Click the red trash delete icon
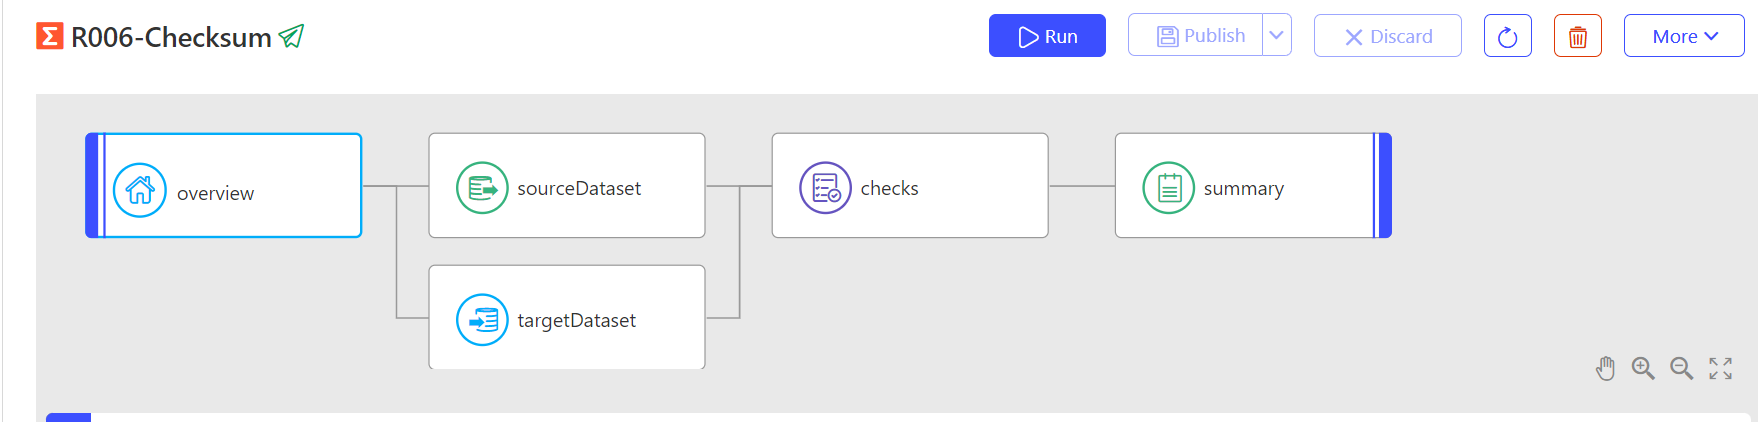The width and height of the screenshot is (1758, 422). tap(1577, 37)
